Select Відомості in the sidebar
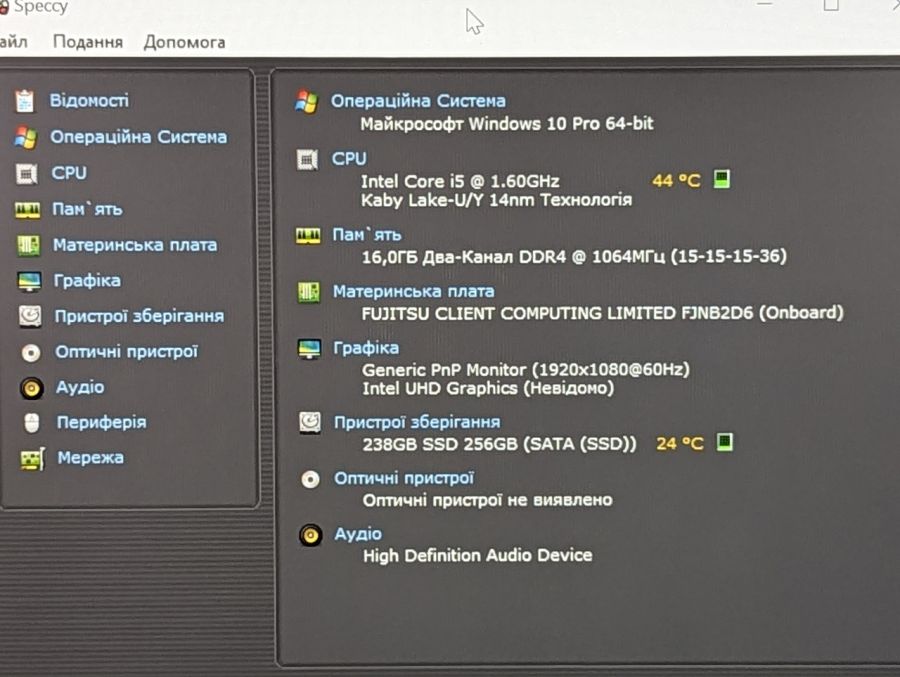This screenshot has height=677, width=900. 89,100
